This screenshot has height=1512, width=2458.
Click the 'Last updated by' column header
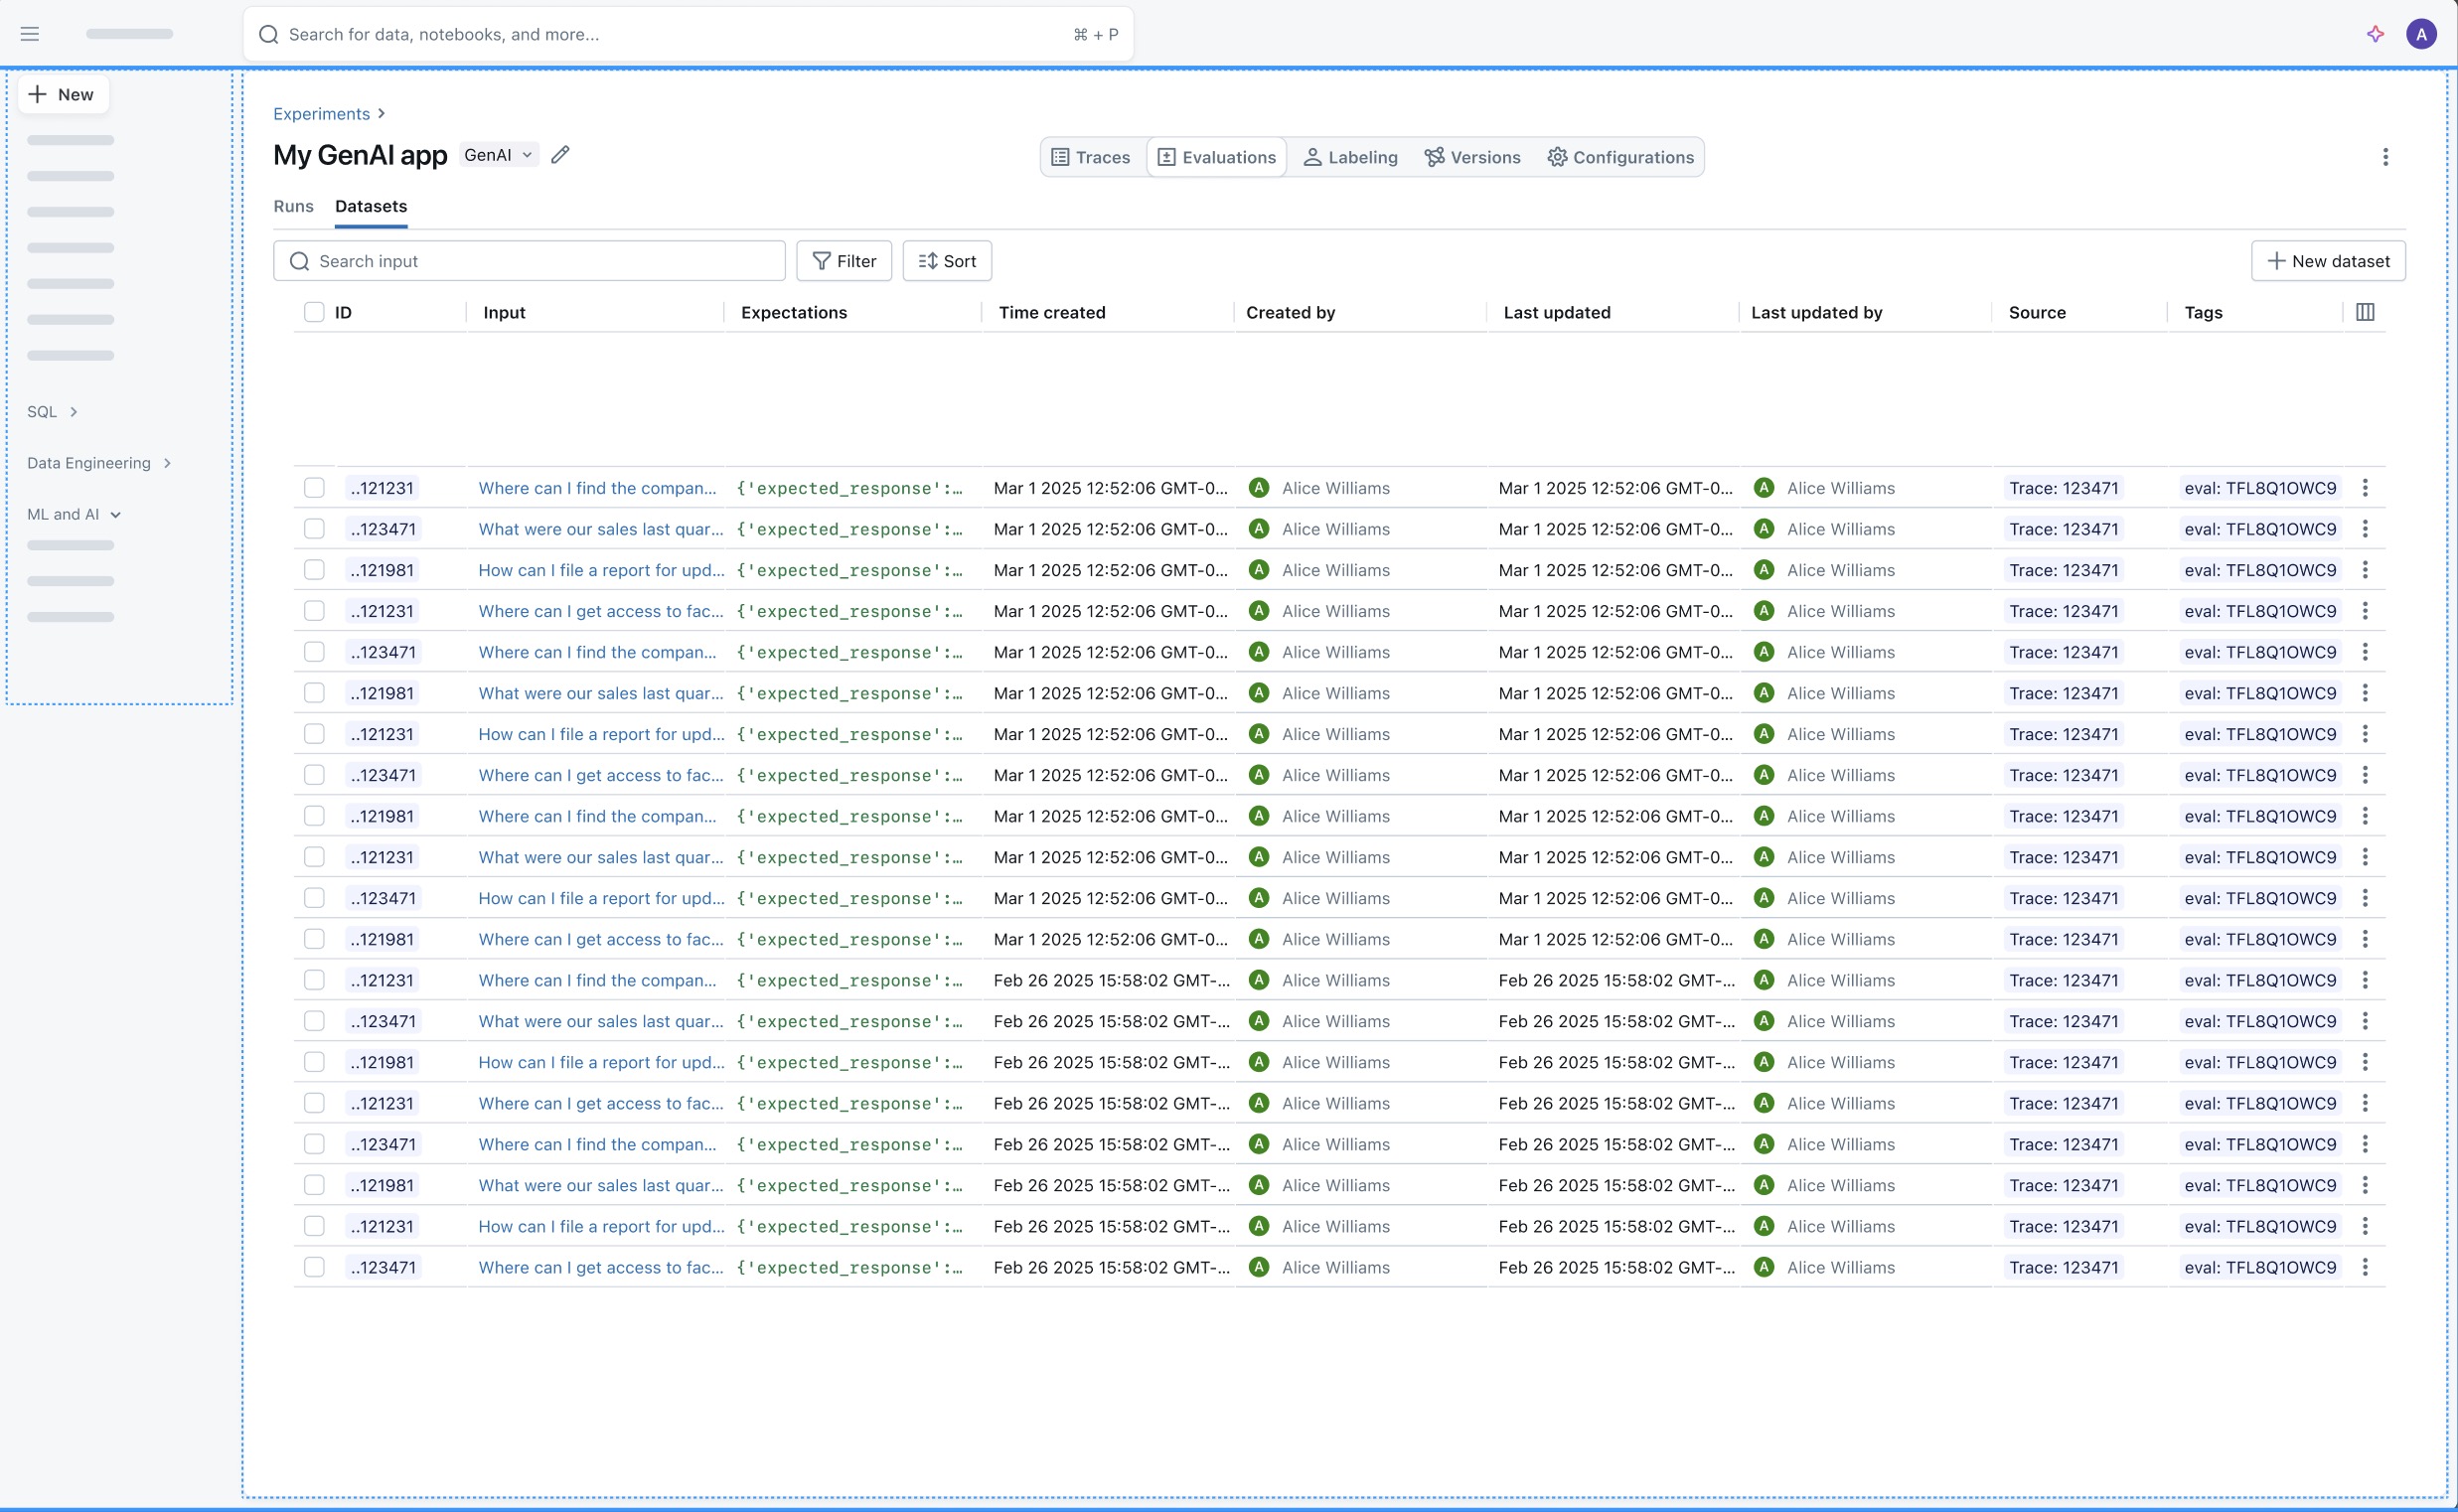[1816, 312]
